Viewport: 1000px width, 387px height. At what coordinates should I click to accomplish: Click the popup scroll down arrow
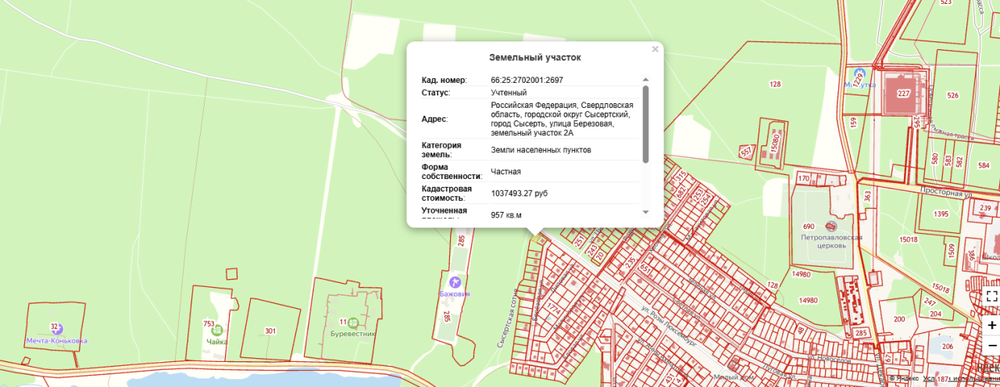[645, 212]
